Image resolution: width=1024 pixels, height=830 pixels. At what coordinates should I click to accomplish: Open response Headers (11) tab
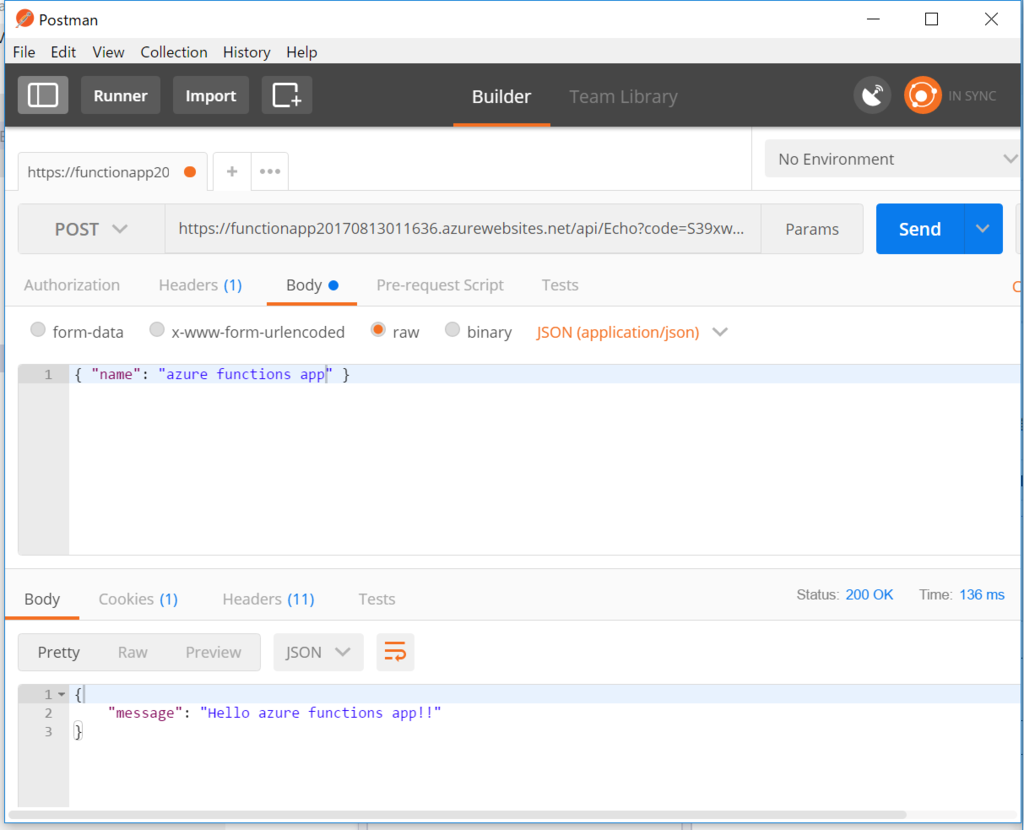coord(268,599)
